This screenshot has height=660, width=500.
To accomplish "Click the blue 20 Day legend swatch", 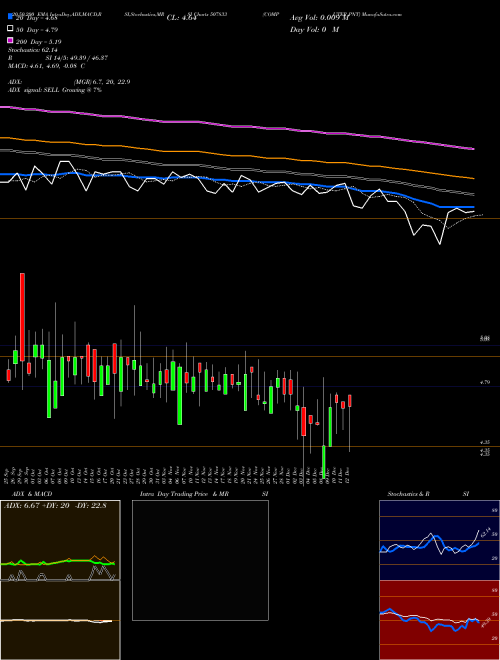I will (x=10, y=17).
